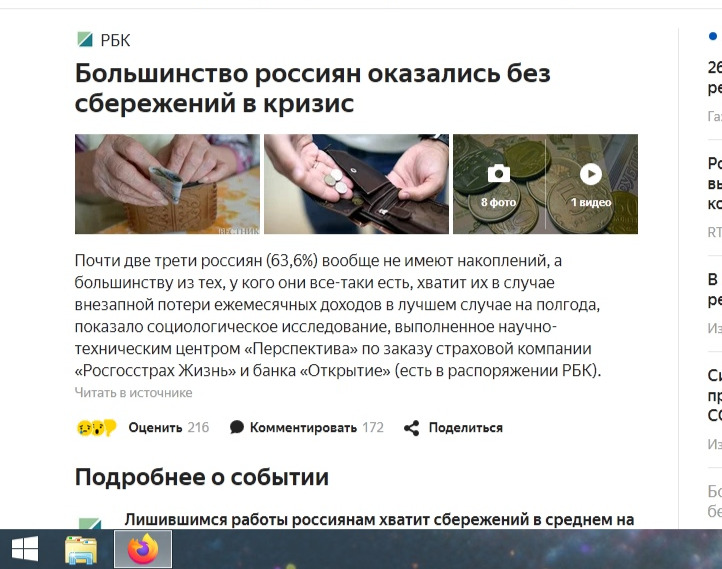Open the РБК source name link
The image size is (722, 569).
tap(115, 41)
